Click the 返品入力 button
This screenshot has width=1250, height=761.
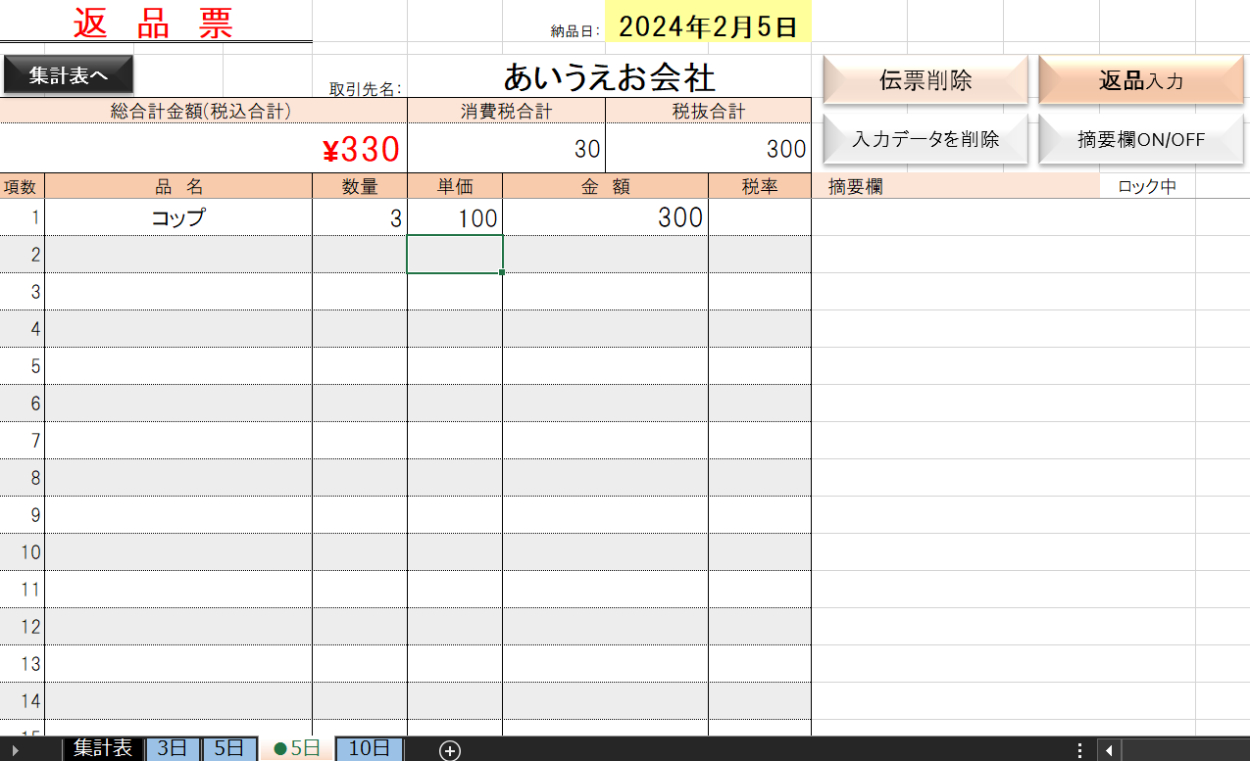[1141, 81]
